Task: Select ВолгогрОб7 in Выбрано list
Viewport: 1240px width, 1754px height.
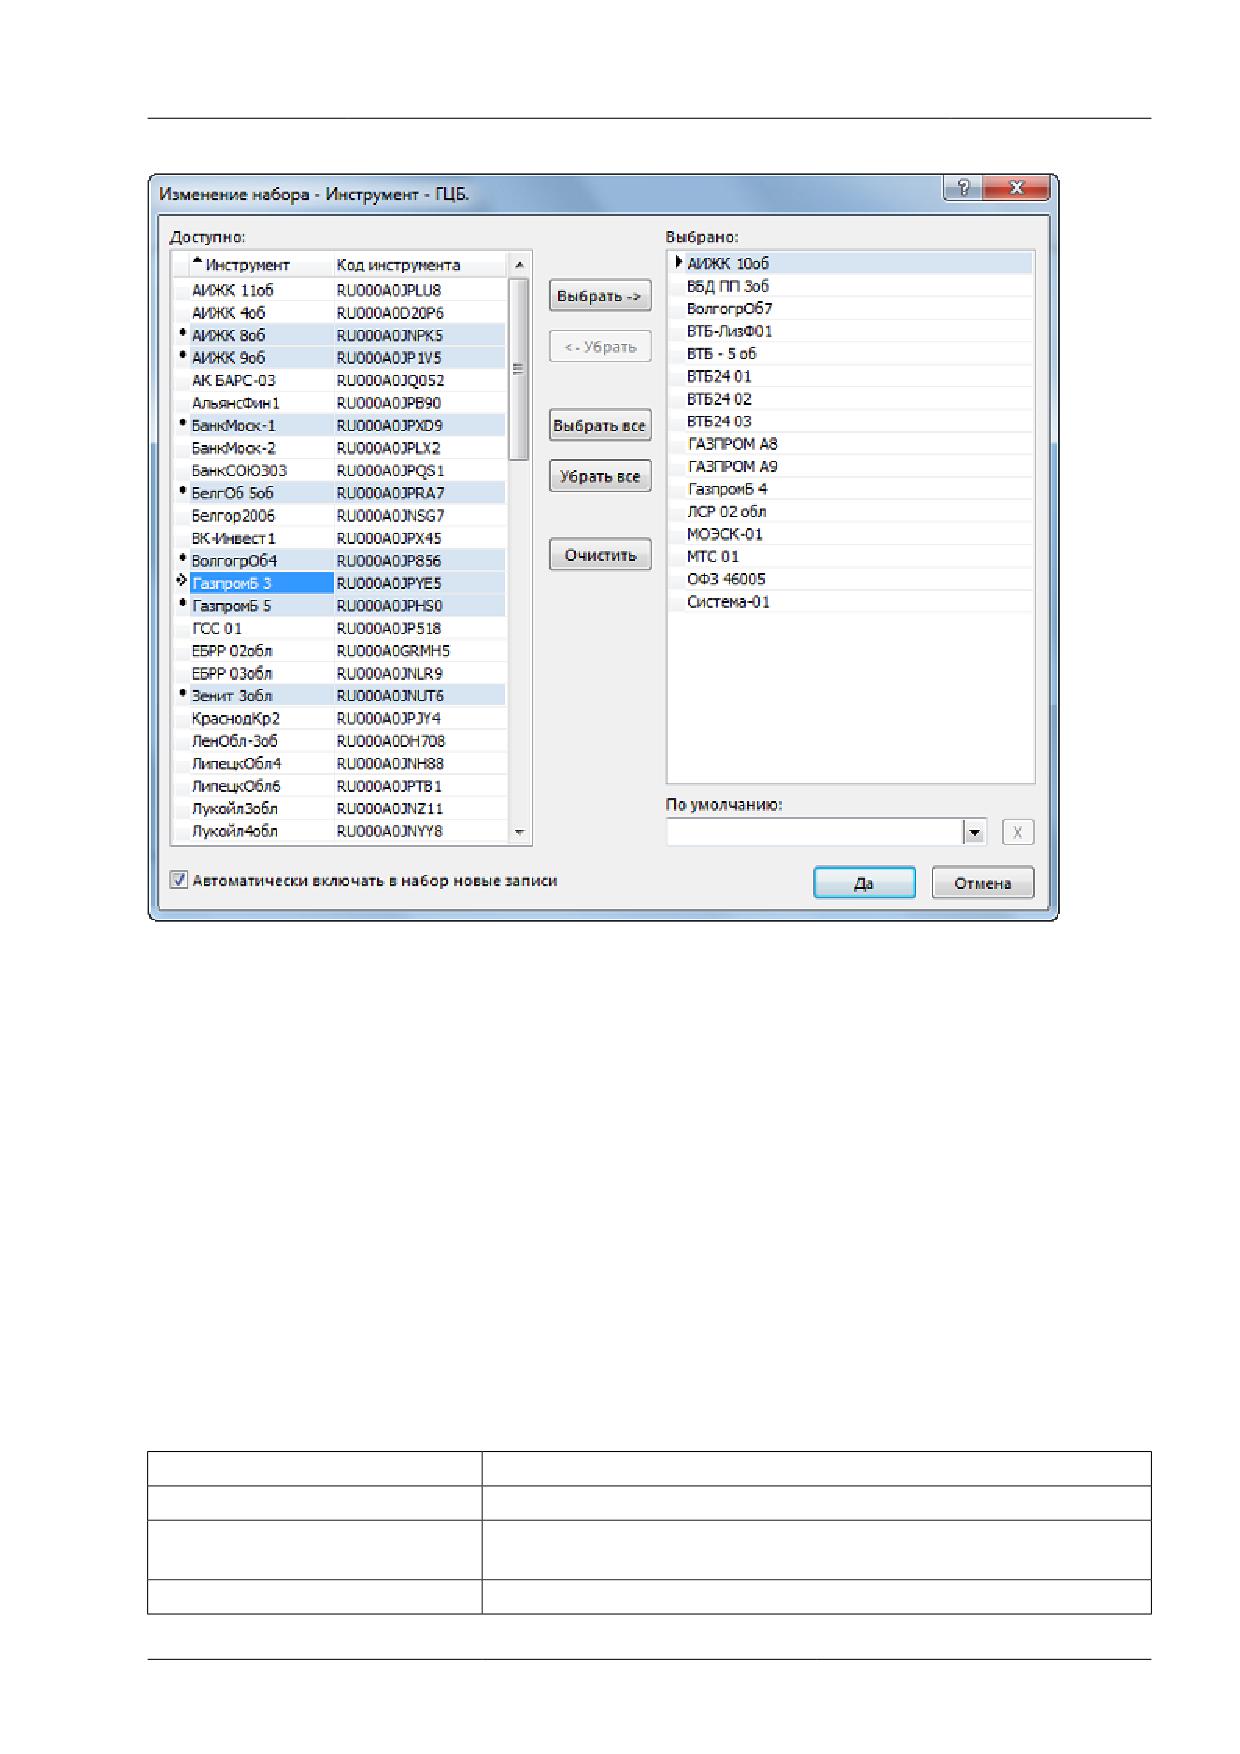Action: pos(851,309)
